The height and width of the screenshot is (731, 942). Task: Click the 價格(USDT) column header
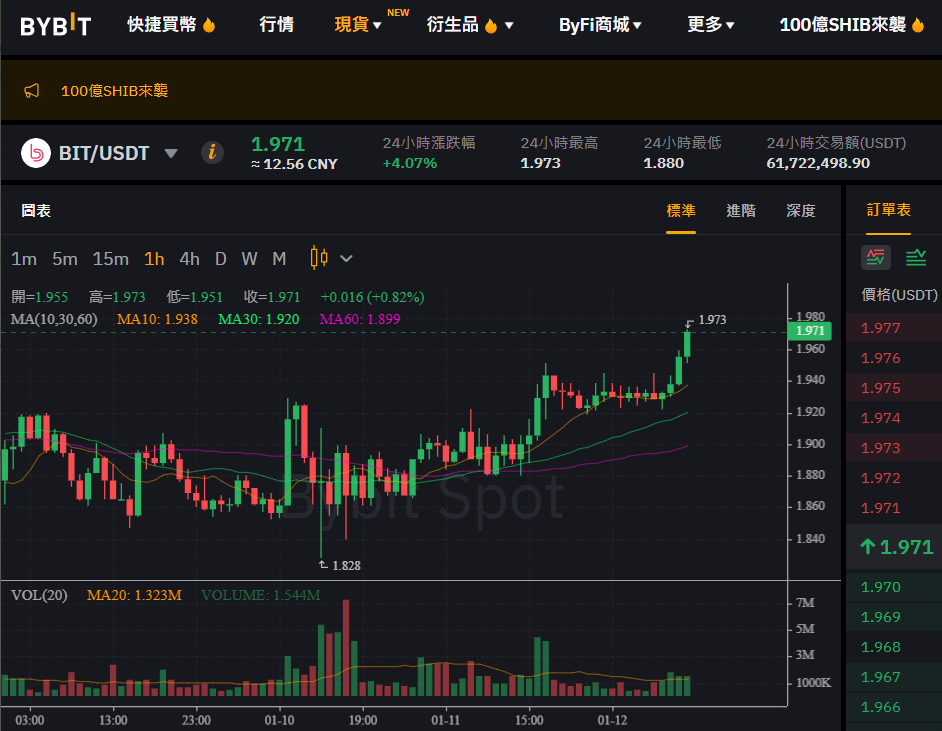click(899, 295)
